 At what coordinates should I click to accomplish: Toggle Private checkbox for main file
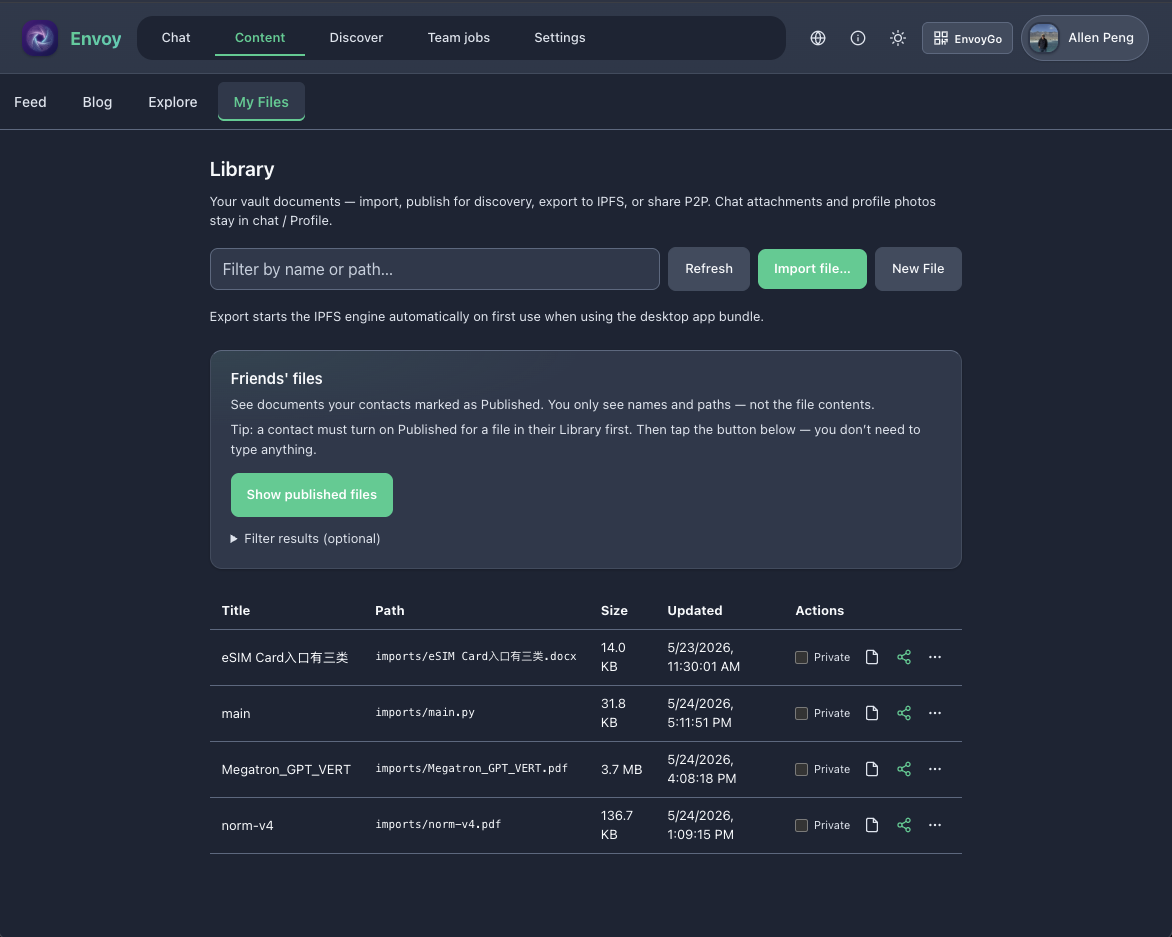pos(801,714)
